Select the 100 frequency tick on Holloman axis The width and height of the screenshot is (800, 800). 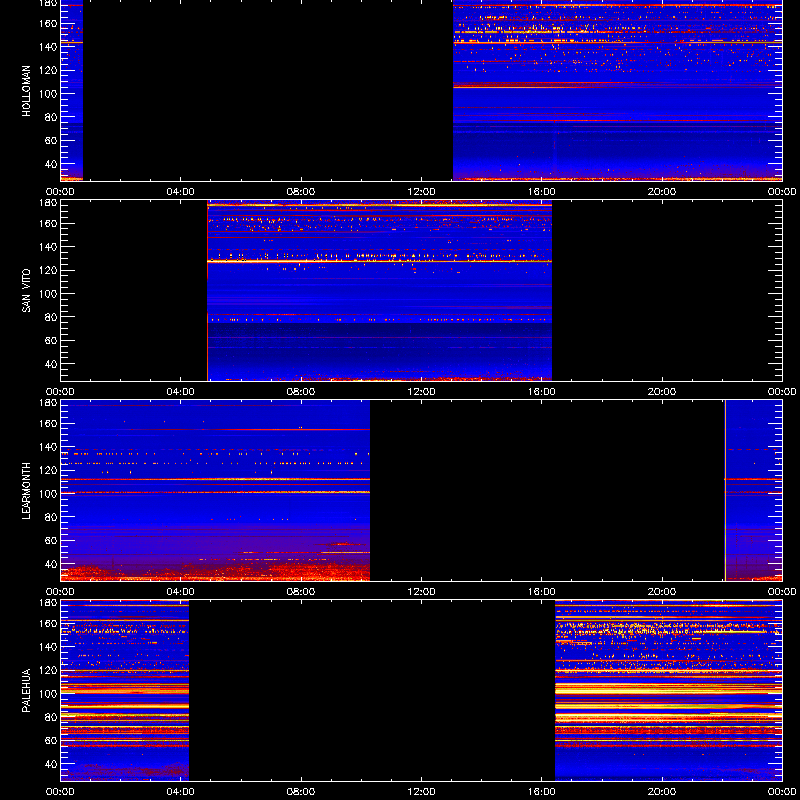49,94
